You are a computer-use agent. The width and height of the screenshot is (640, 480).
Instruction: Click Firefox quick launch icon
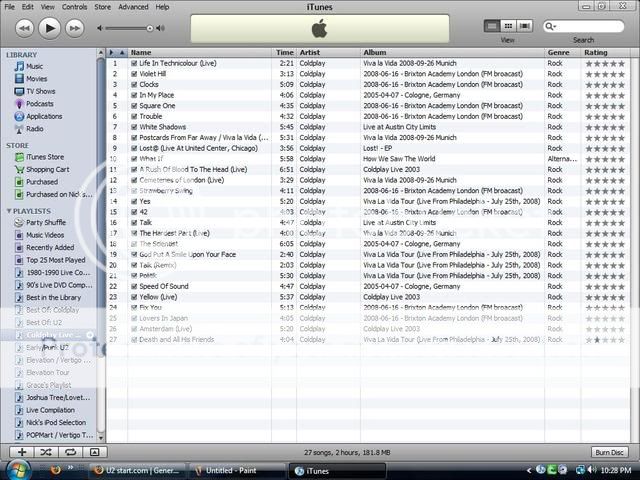[56, 470]
